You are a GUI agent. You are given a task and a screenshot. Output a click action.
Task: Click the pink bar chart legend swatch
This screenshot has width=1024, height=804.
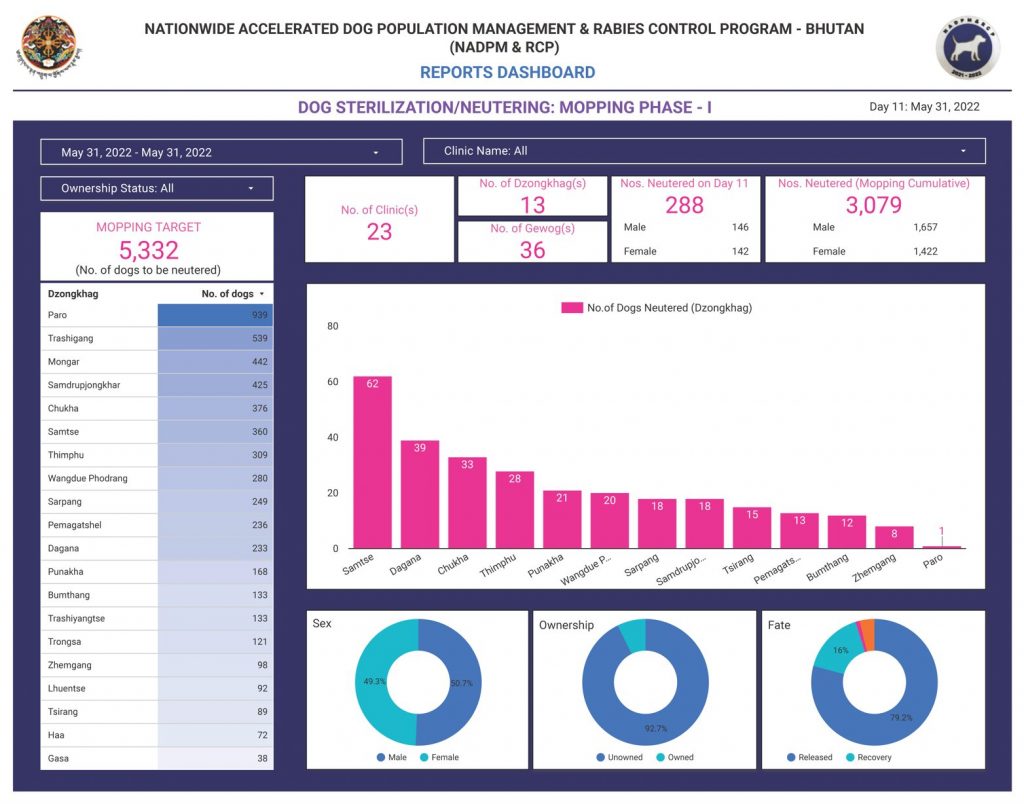point(571,308)
